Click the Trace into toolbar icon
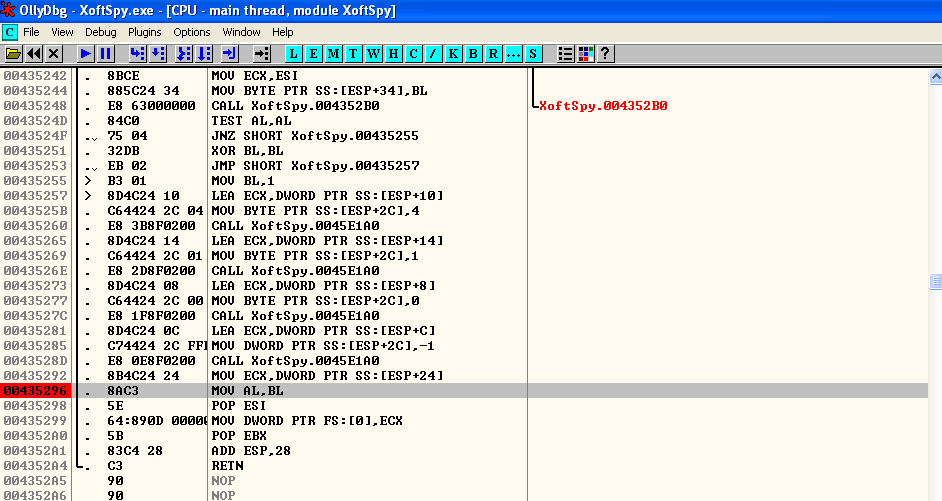 (x=184, y=53)
